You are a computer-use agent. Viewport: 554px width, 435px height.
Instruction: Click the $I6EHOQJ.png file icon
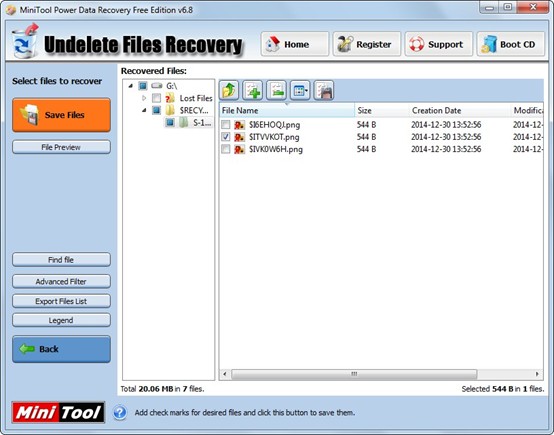(x=240, y=125)
